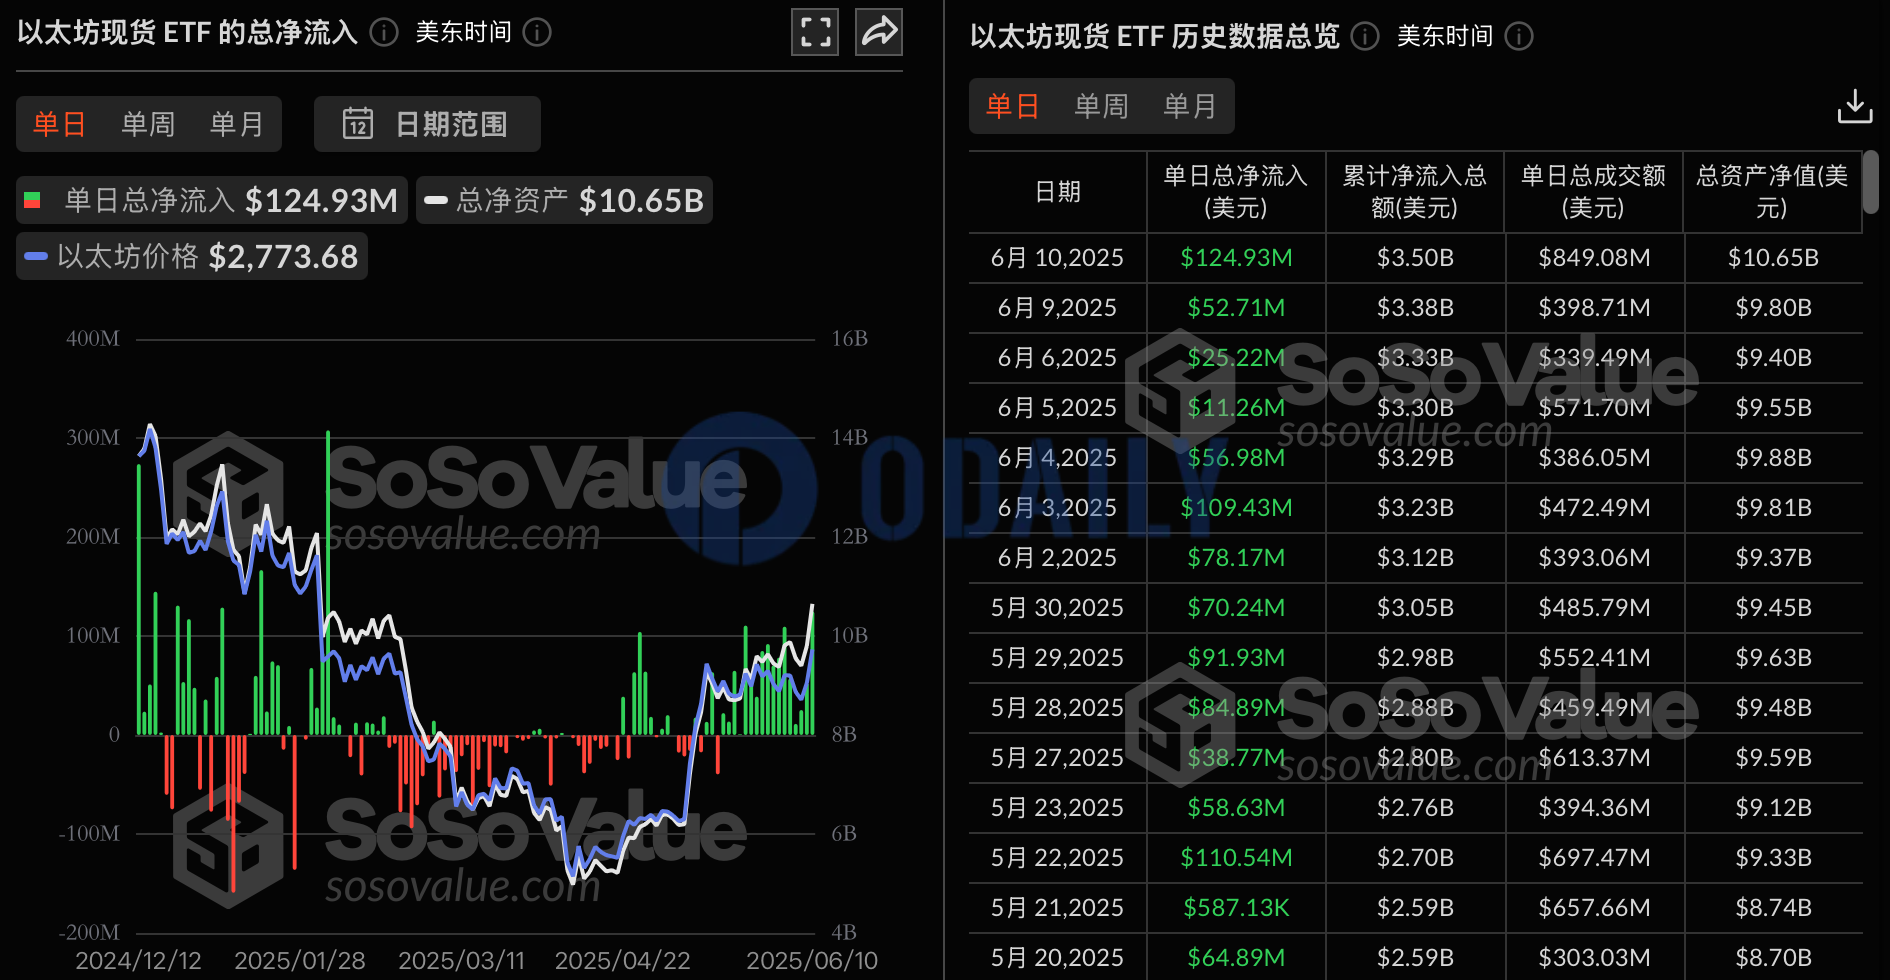
Task: Click the red-green swatch of 单日总净流入 legend
Action: point(32,200)
